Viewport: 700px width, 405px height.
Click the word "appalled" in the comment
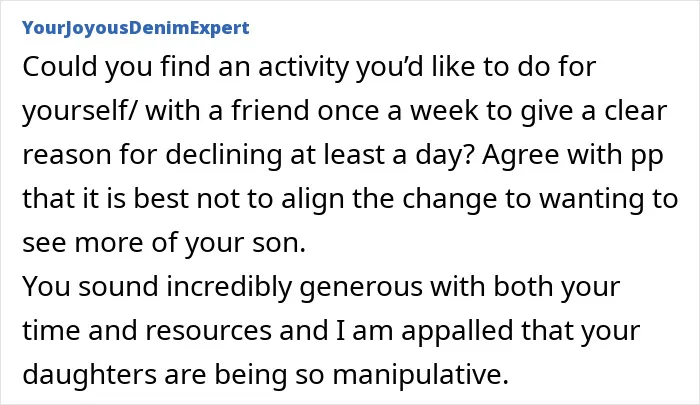tap(457, 331)
